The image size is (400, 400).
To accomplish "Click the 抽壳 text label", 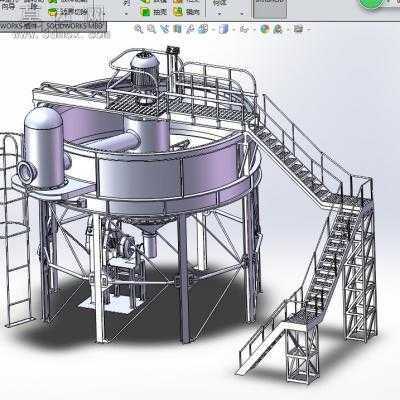I will 160,12.
